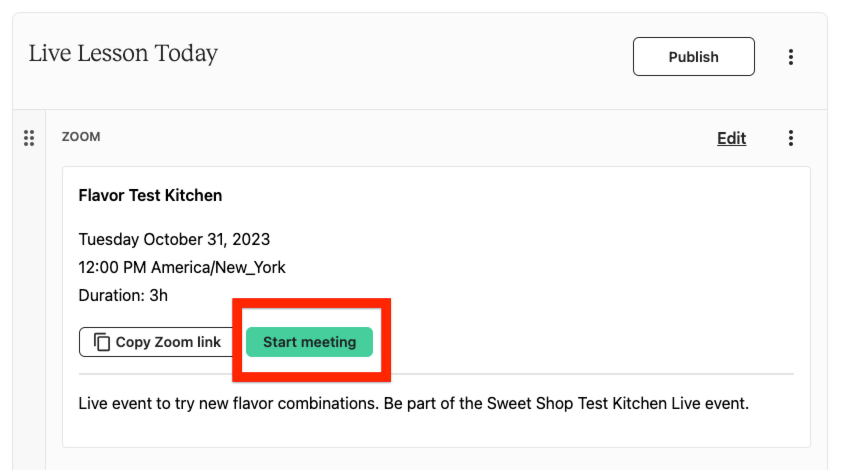Edit the Zoom block
841x470 pixels.
pyautogui.click(x=732, y=138)
